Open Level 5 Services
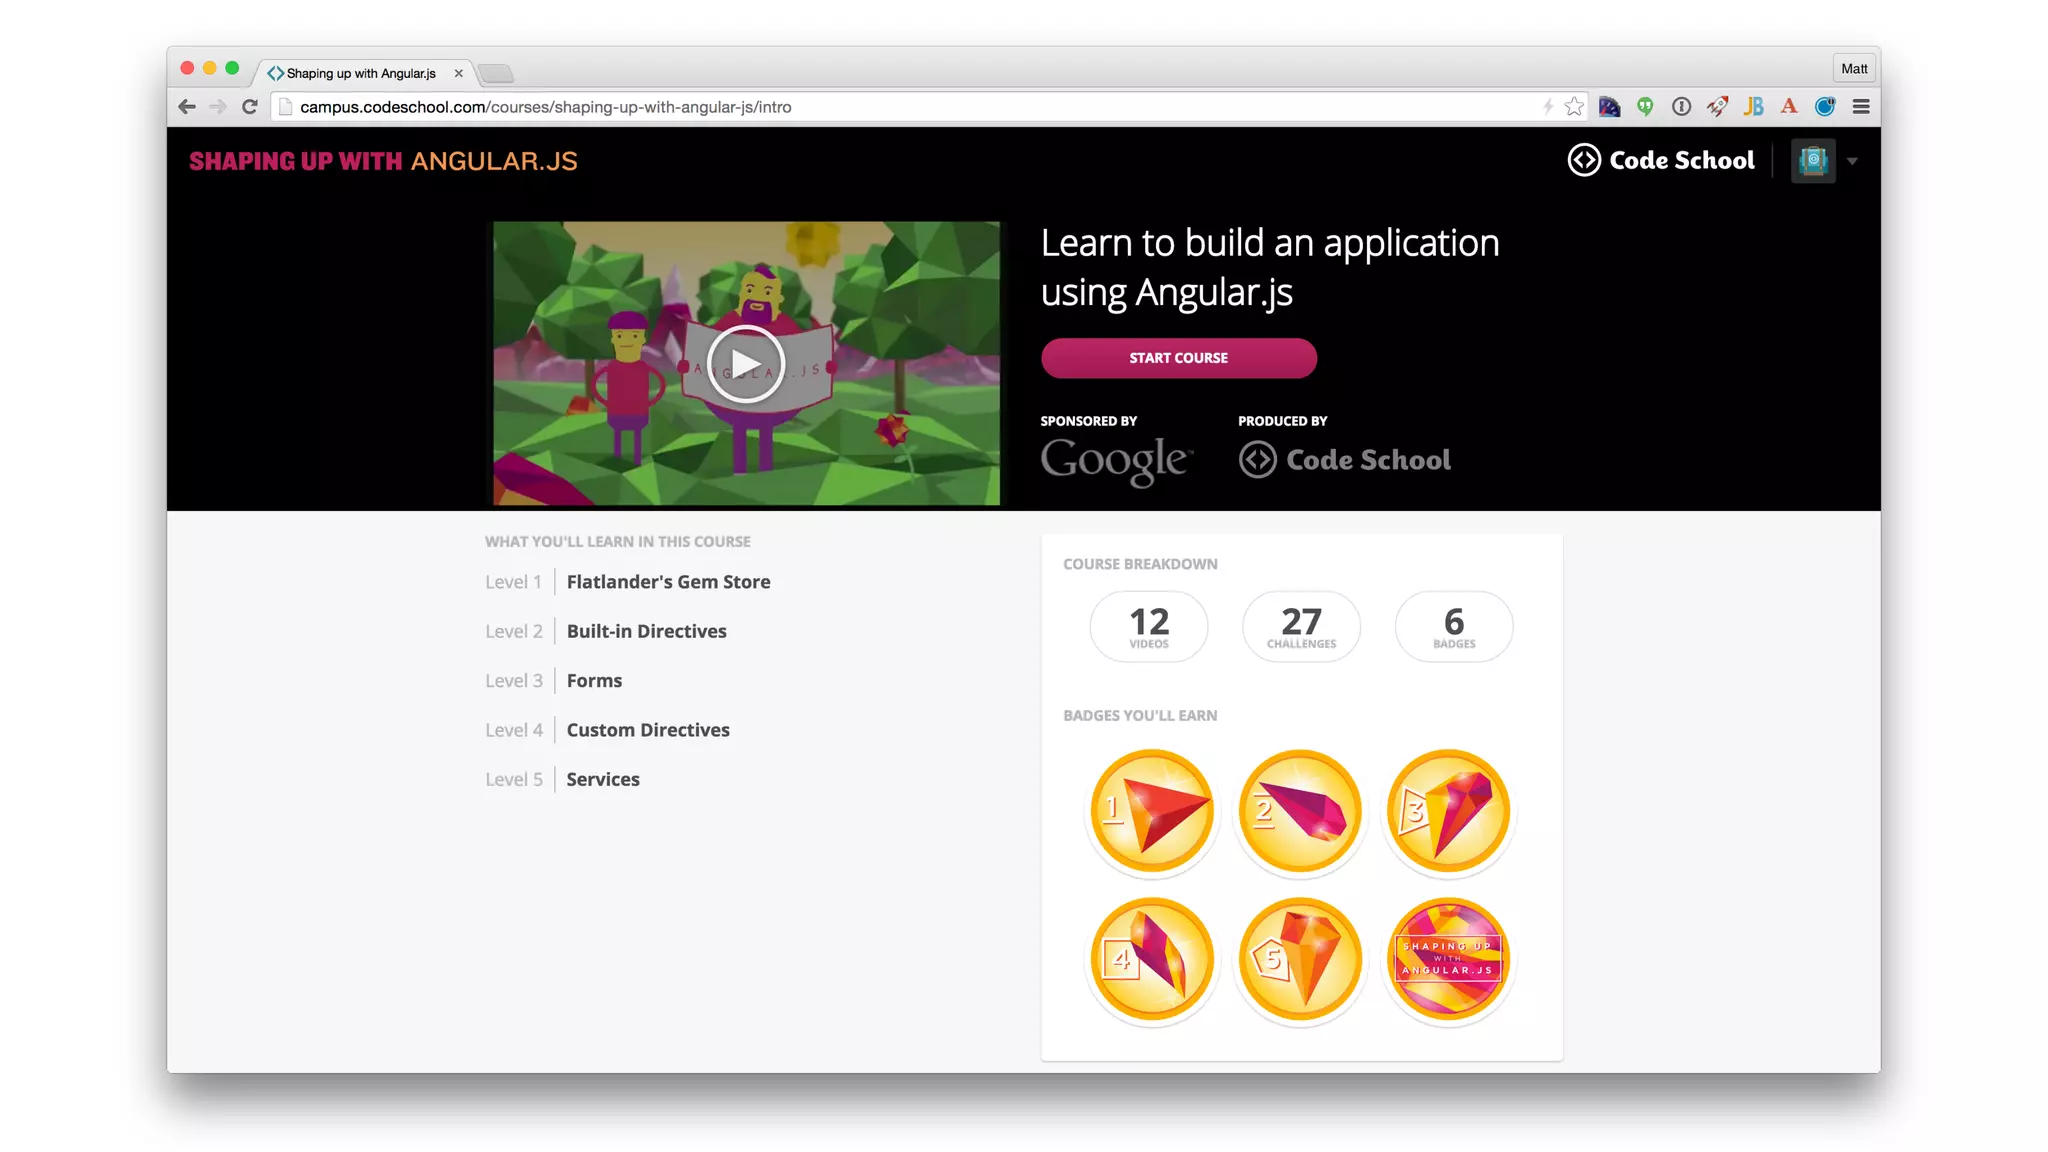 coord(562,779)
